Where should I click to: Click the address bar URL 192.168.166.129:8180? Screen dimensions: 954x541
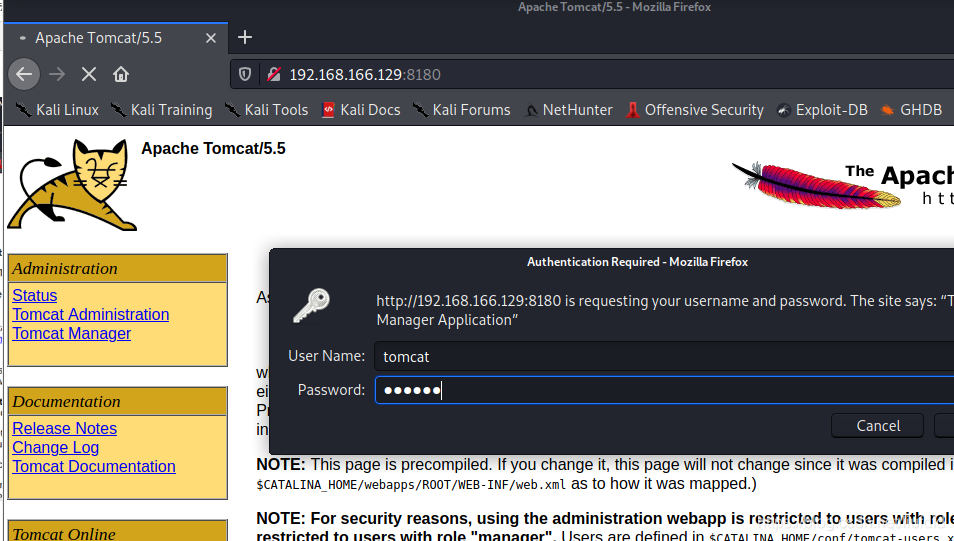tap(365, 74)
